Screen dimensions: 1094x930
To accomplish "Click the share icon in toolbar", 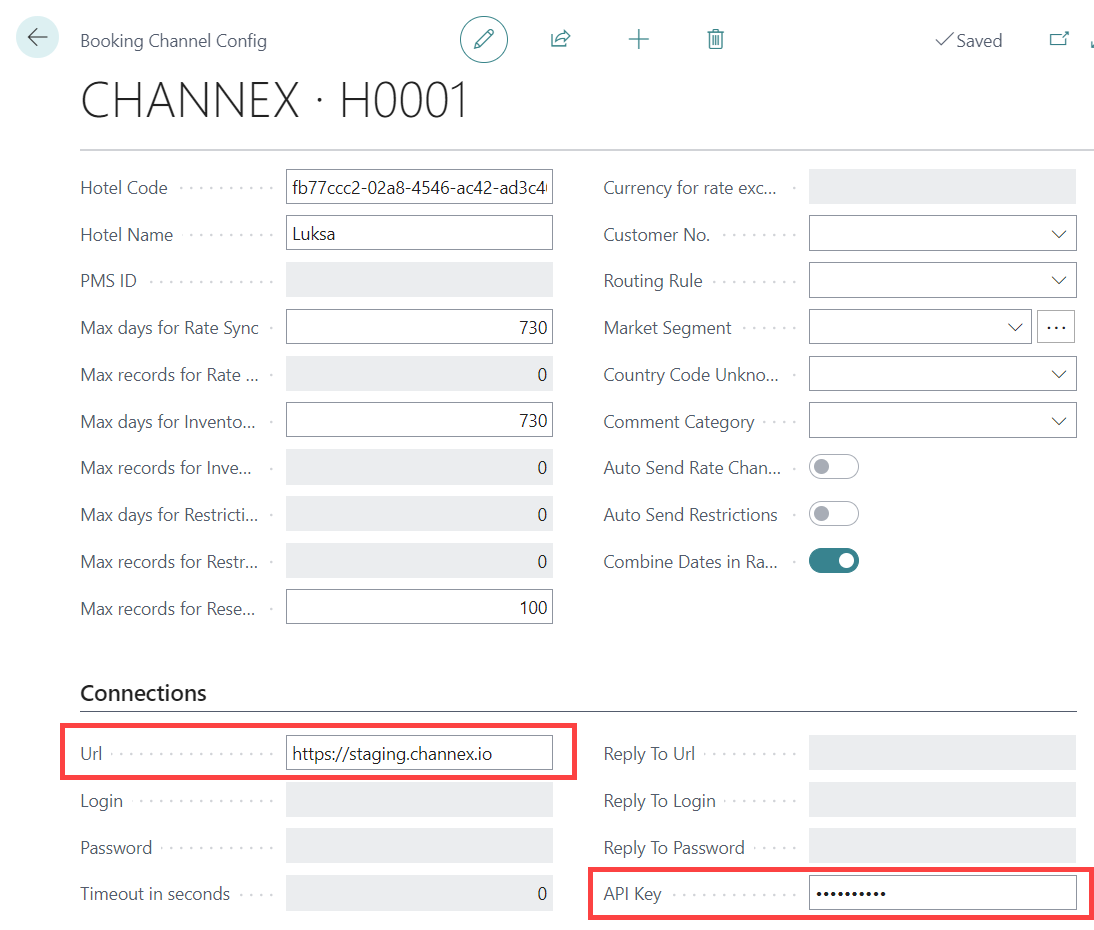I will [560, 40].
